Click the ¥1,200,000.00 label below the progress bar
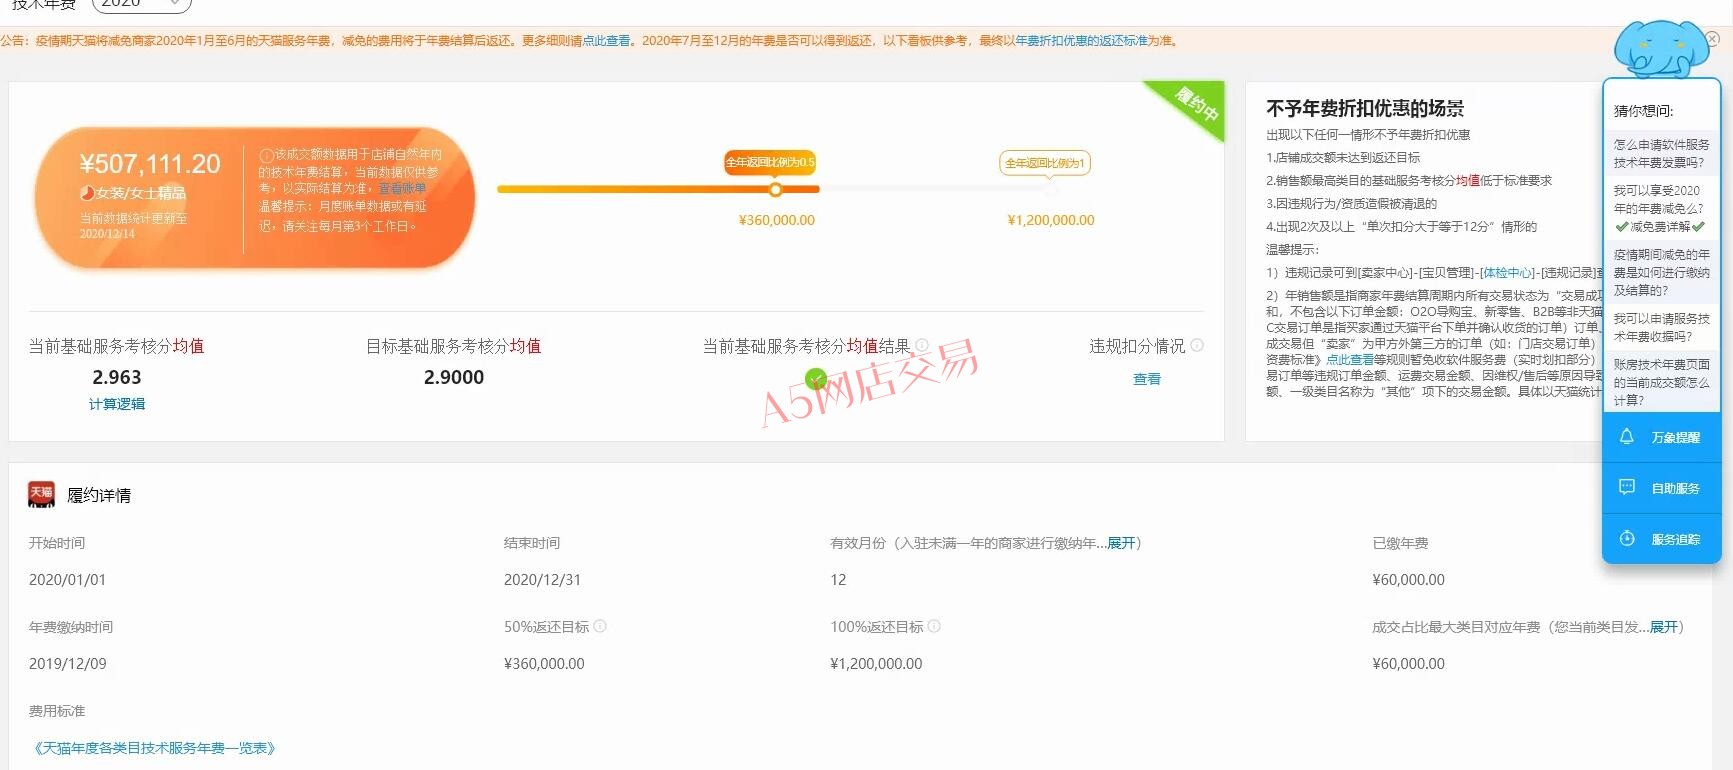1733x770 pixels. [1050, 220]
